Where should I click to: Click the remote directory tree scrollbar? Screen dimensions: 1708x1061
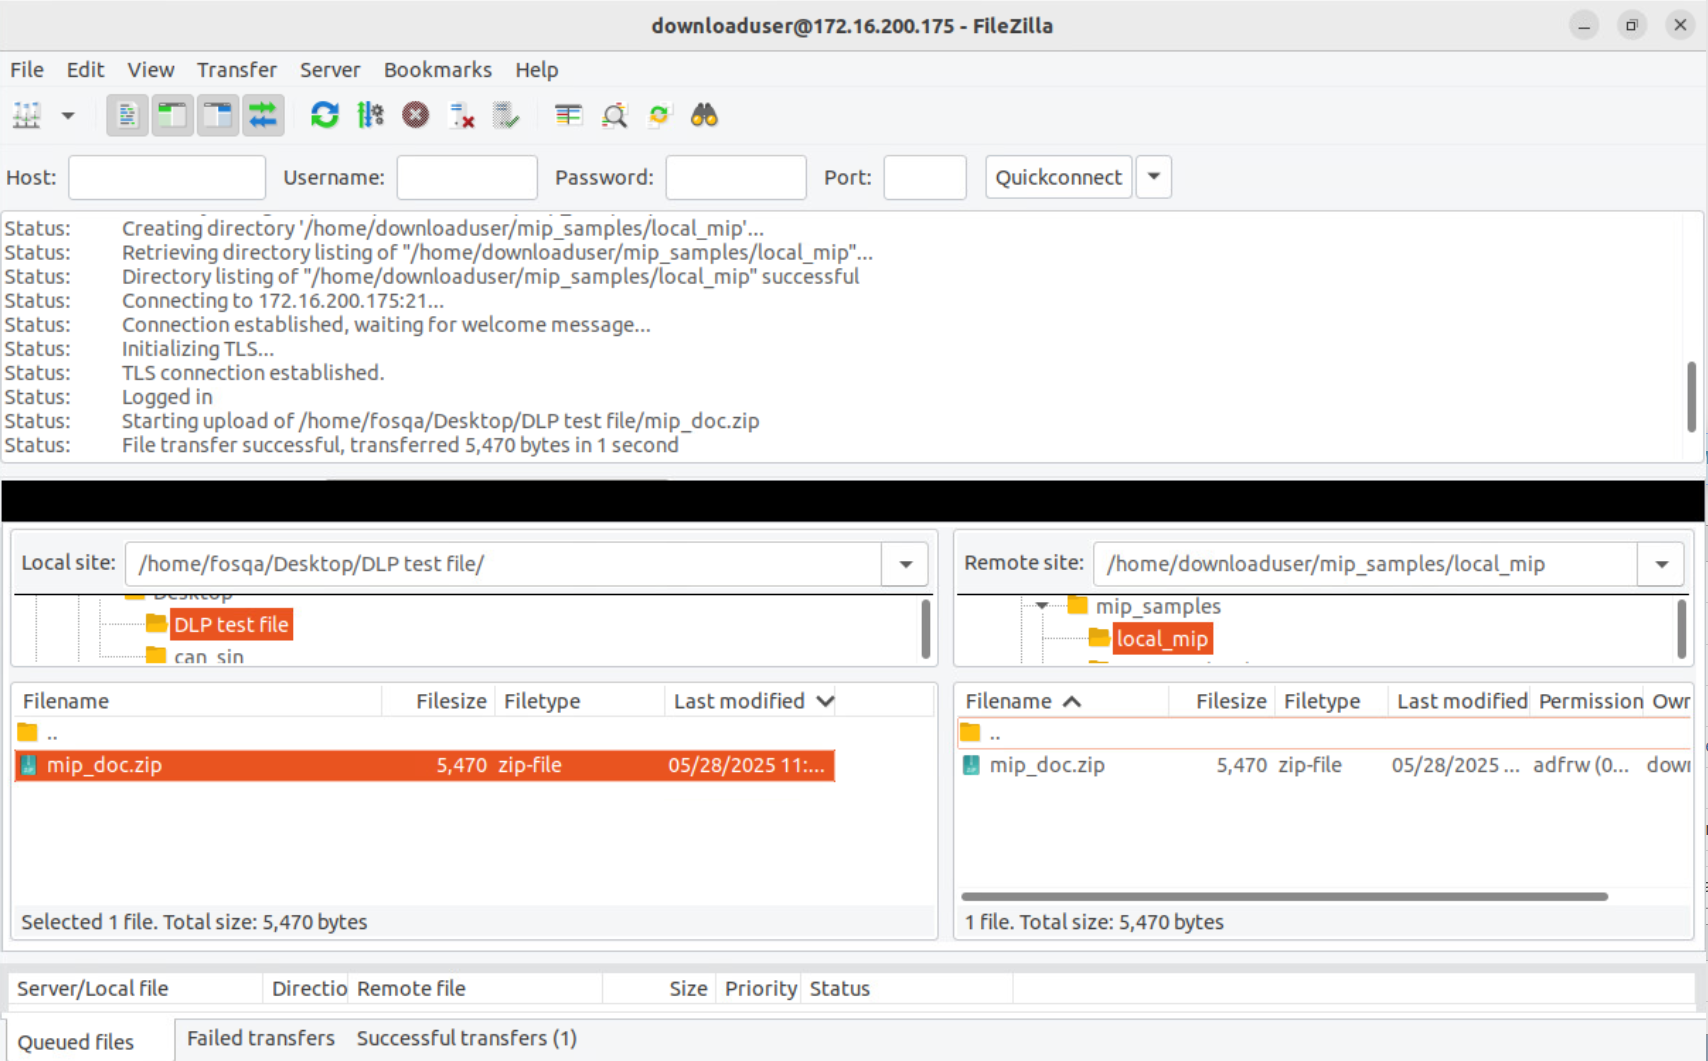(1681, 629)
